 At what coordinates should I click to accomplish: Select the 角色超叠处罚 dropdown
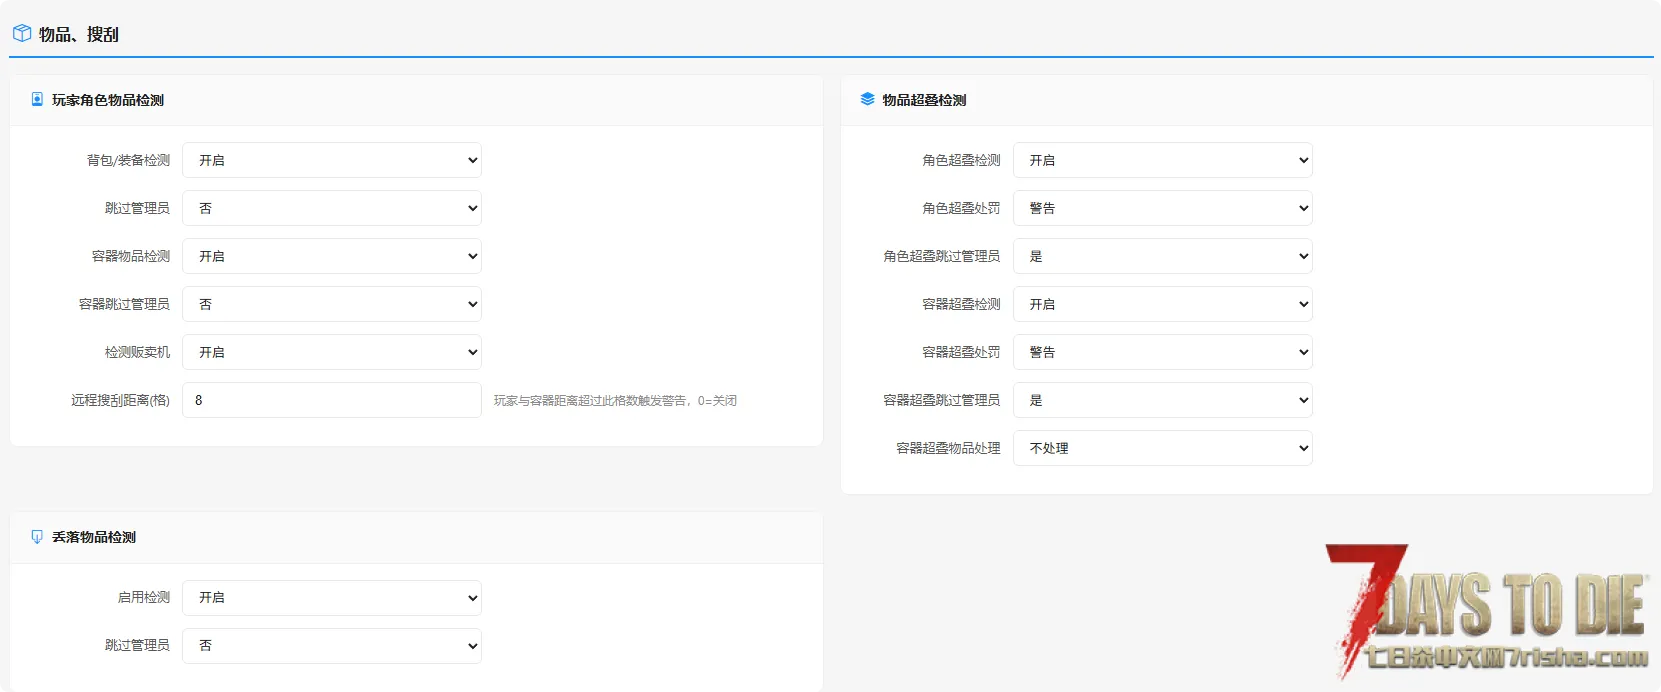coord(1162,208)
